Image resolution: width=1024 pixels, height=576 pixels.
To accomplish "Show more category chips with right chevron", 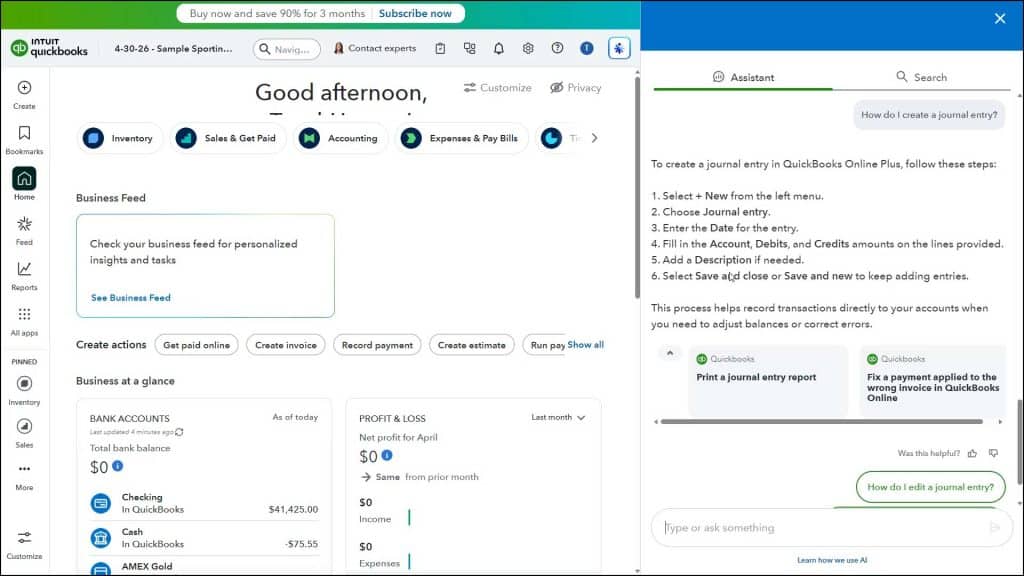I will (x=594, y=138).
